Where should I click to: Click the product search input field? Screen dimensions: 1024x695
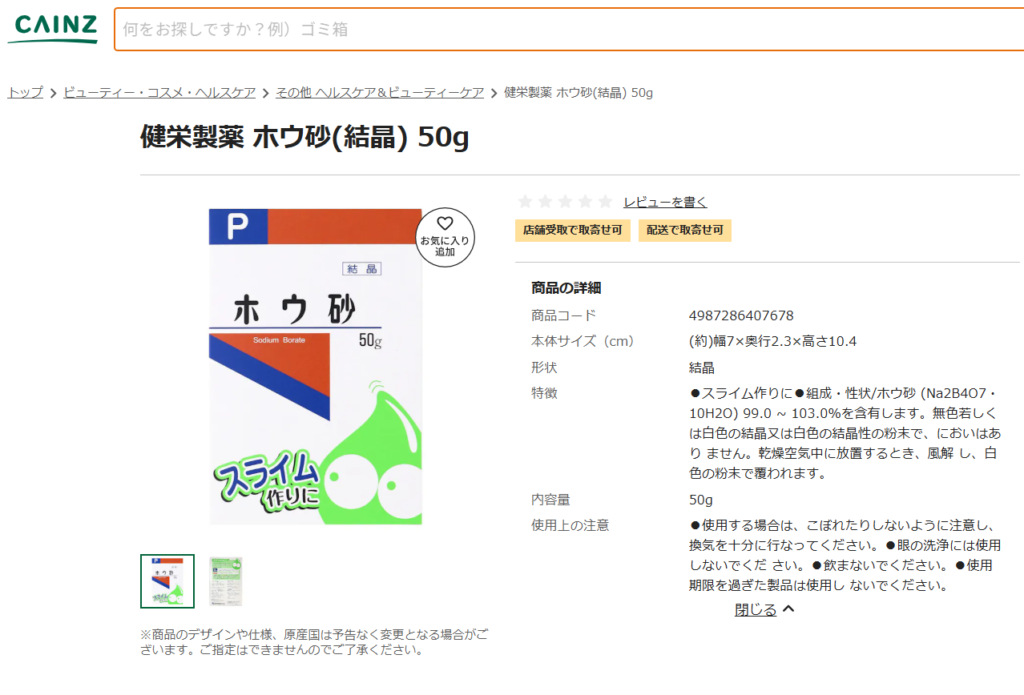(x=569, y=29)
